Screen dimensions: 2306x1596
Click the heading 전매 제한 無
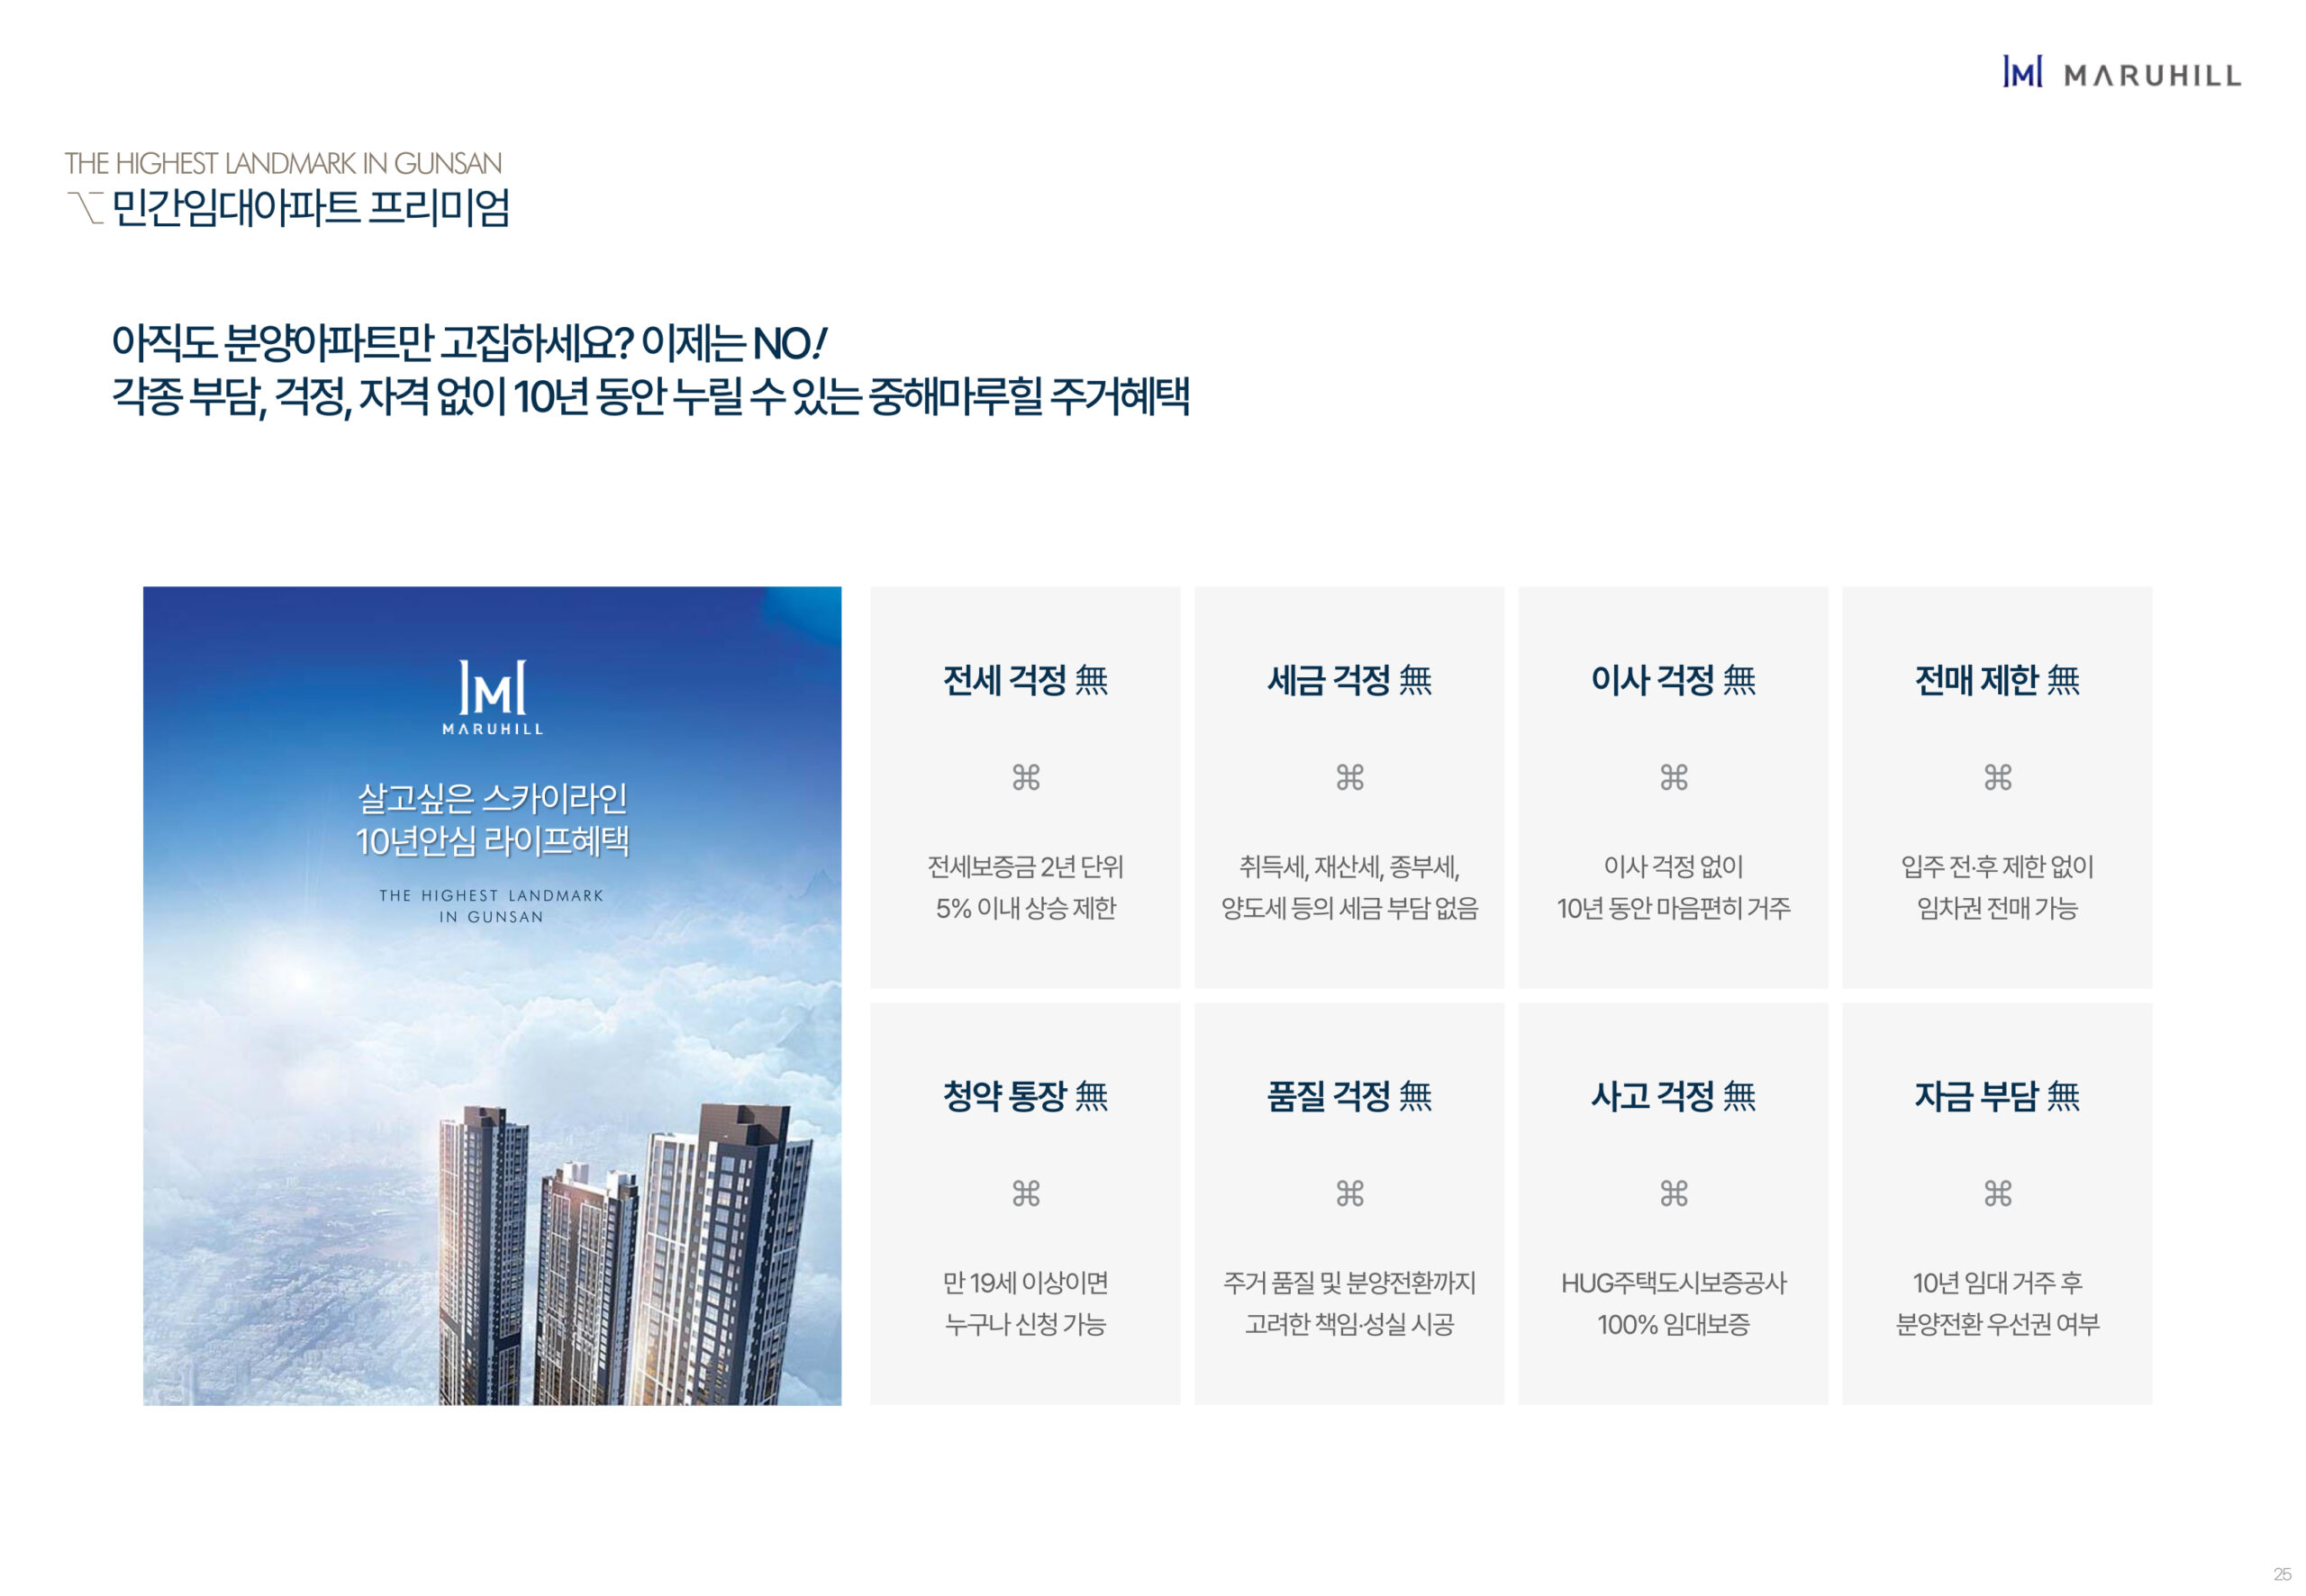[1997, 680]
